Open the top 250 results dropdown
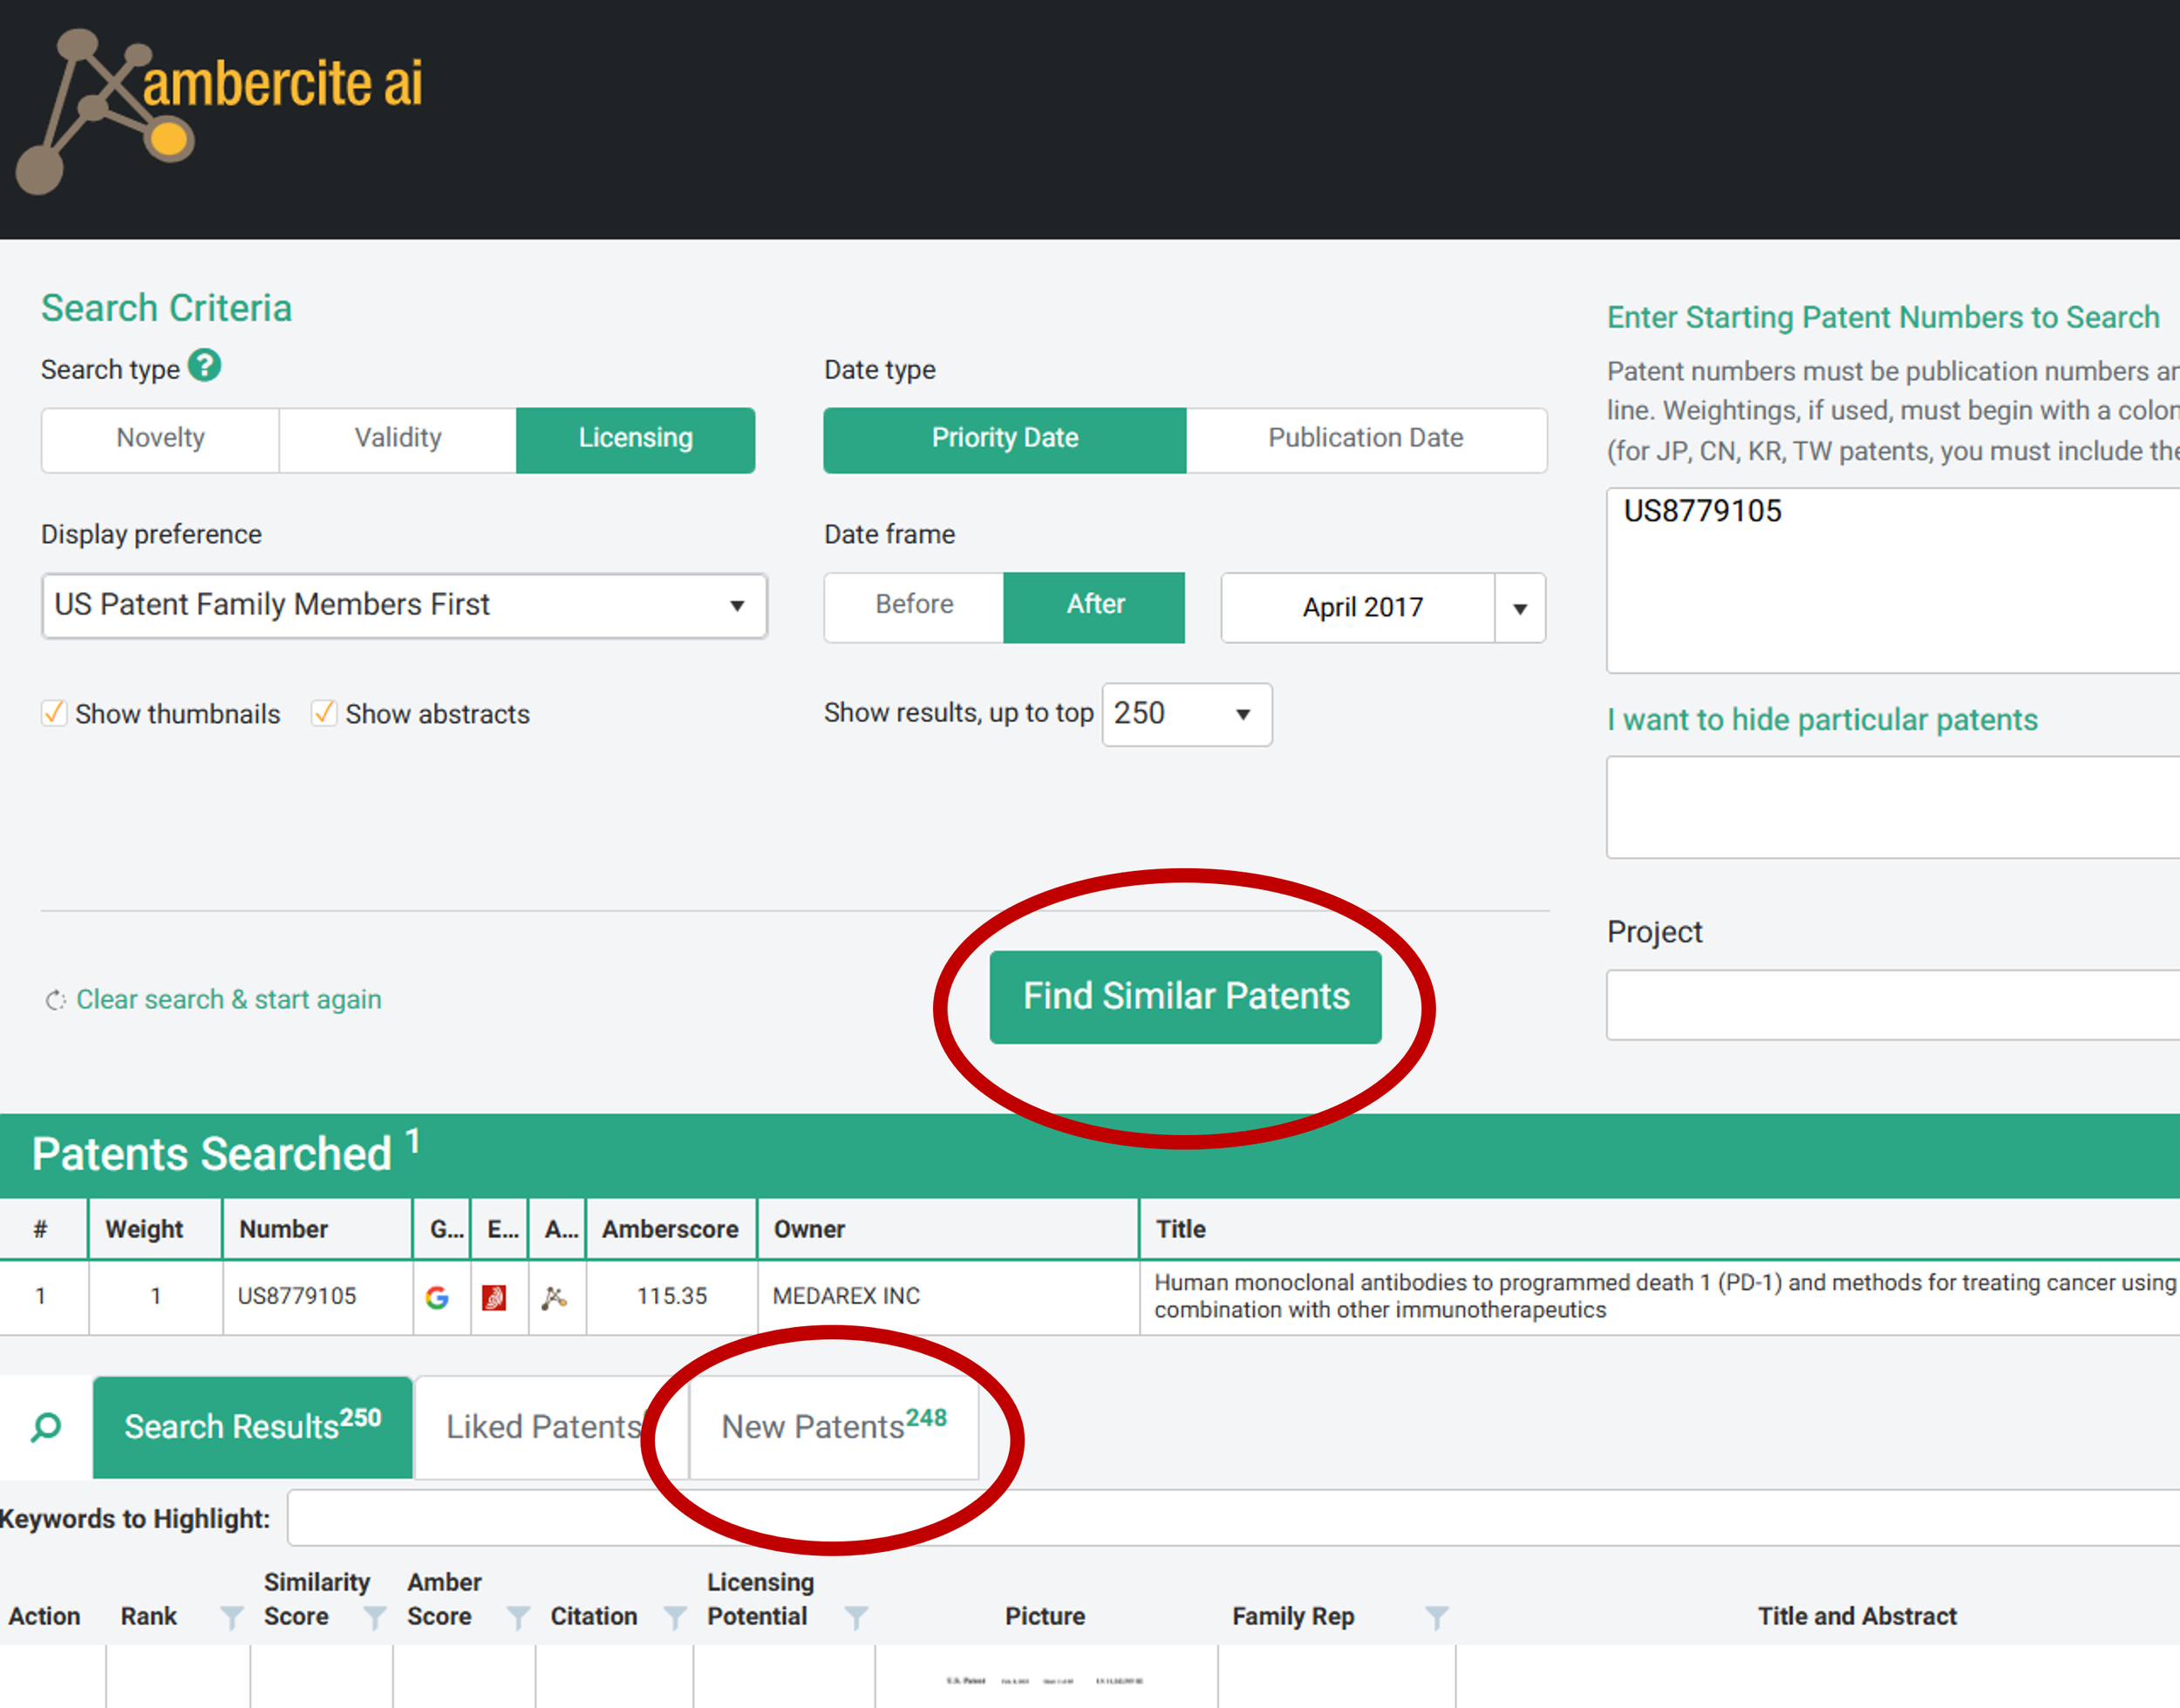 pos(1186,714)
